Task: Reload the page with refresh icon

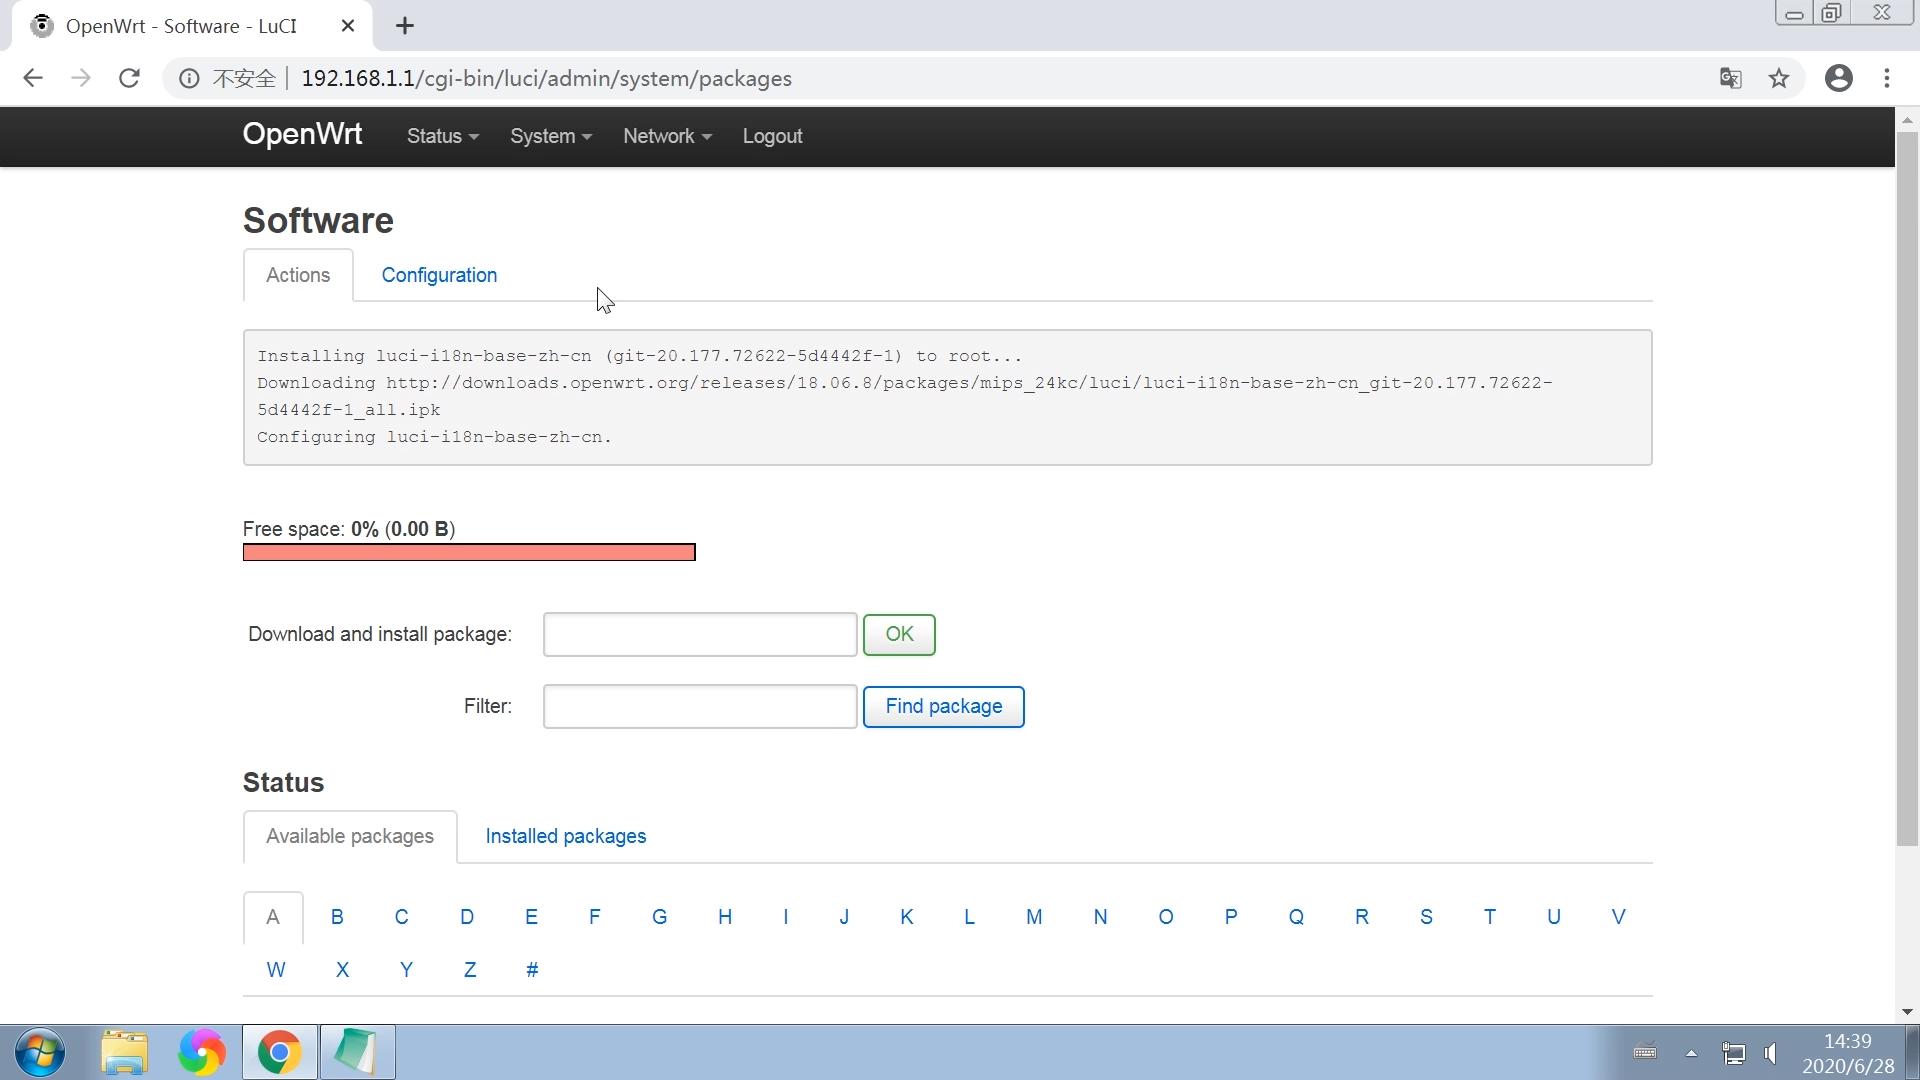Action: [129, 78]
